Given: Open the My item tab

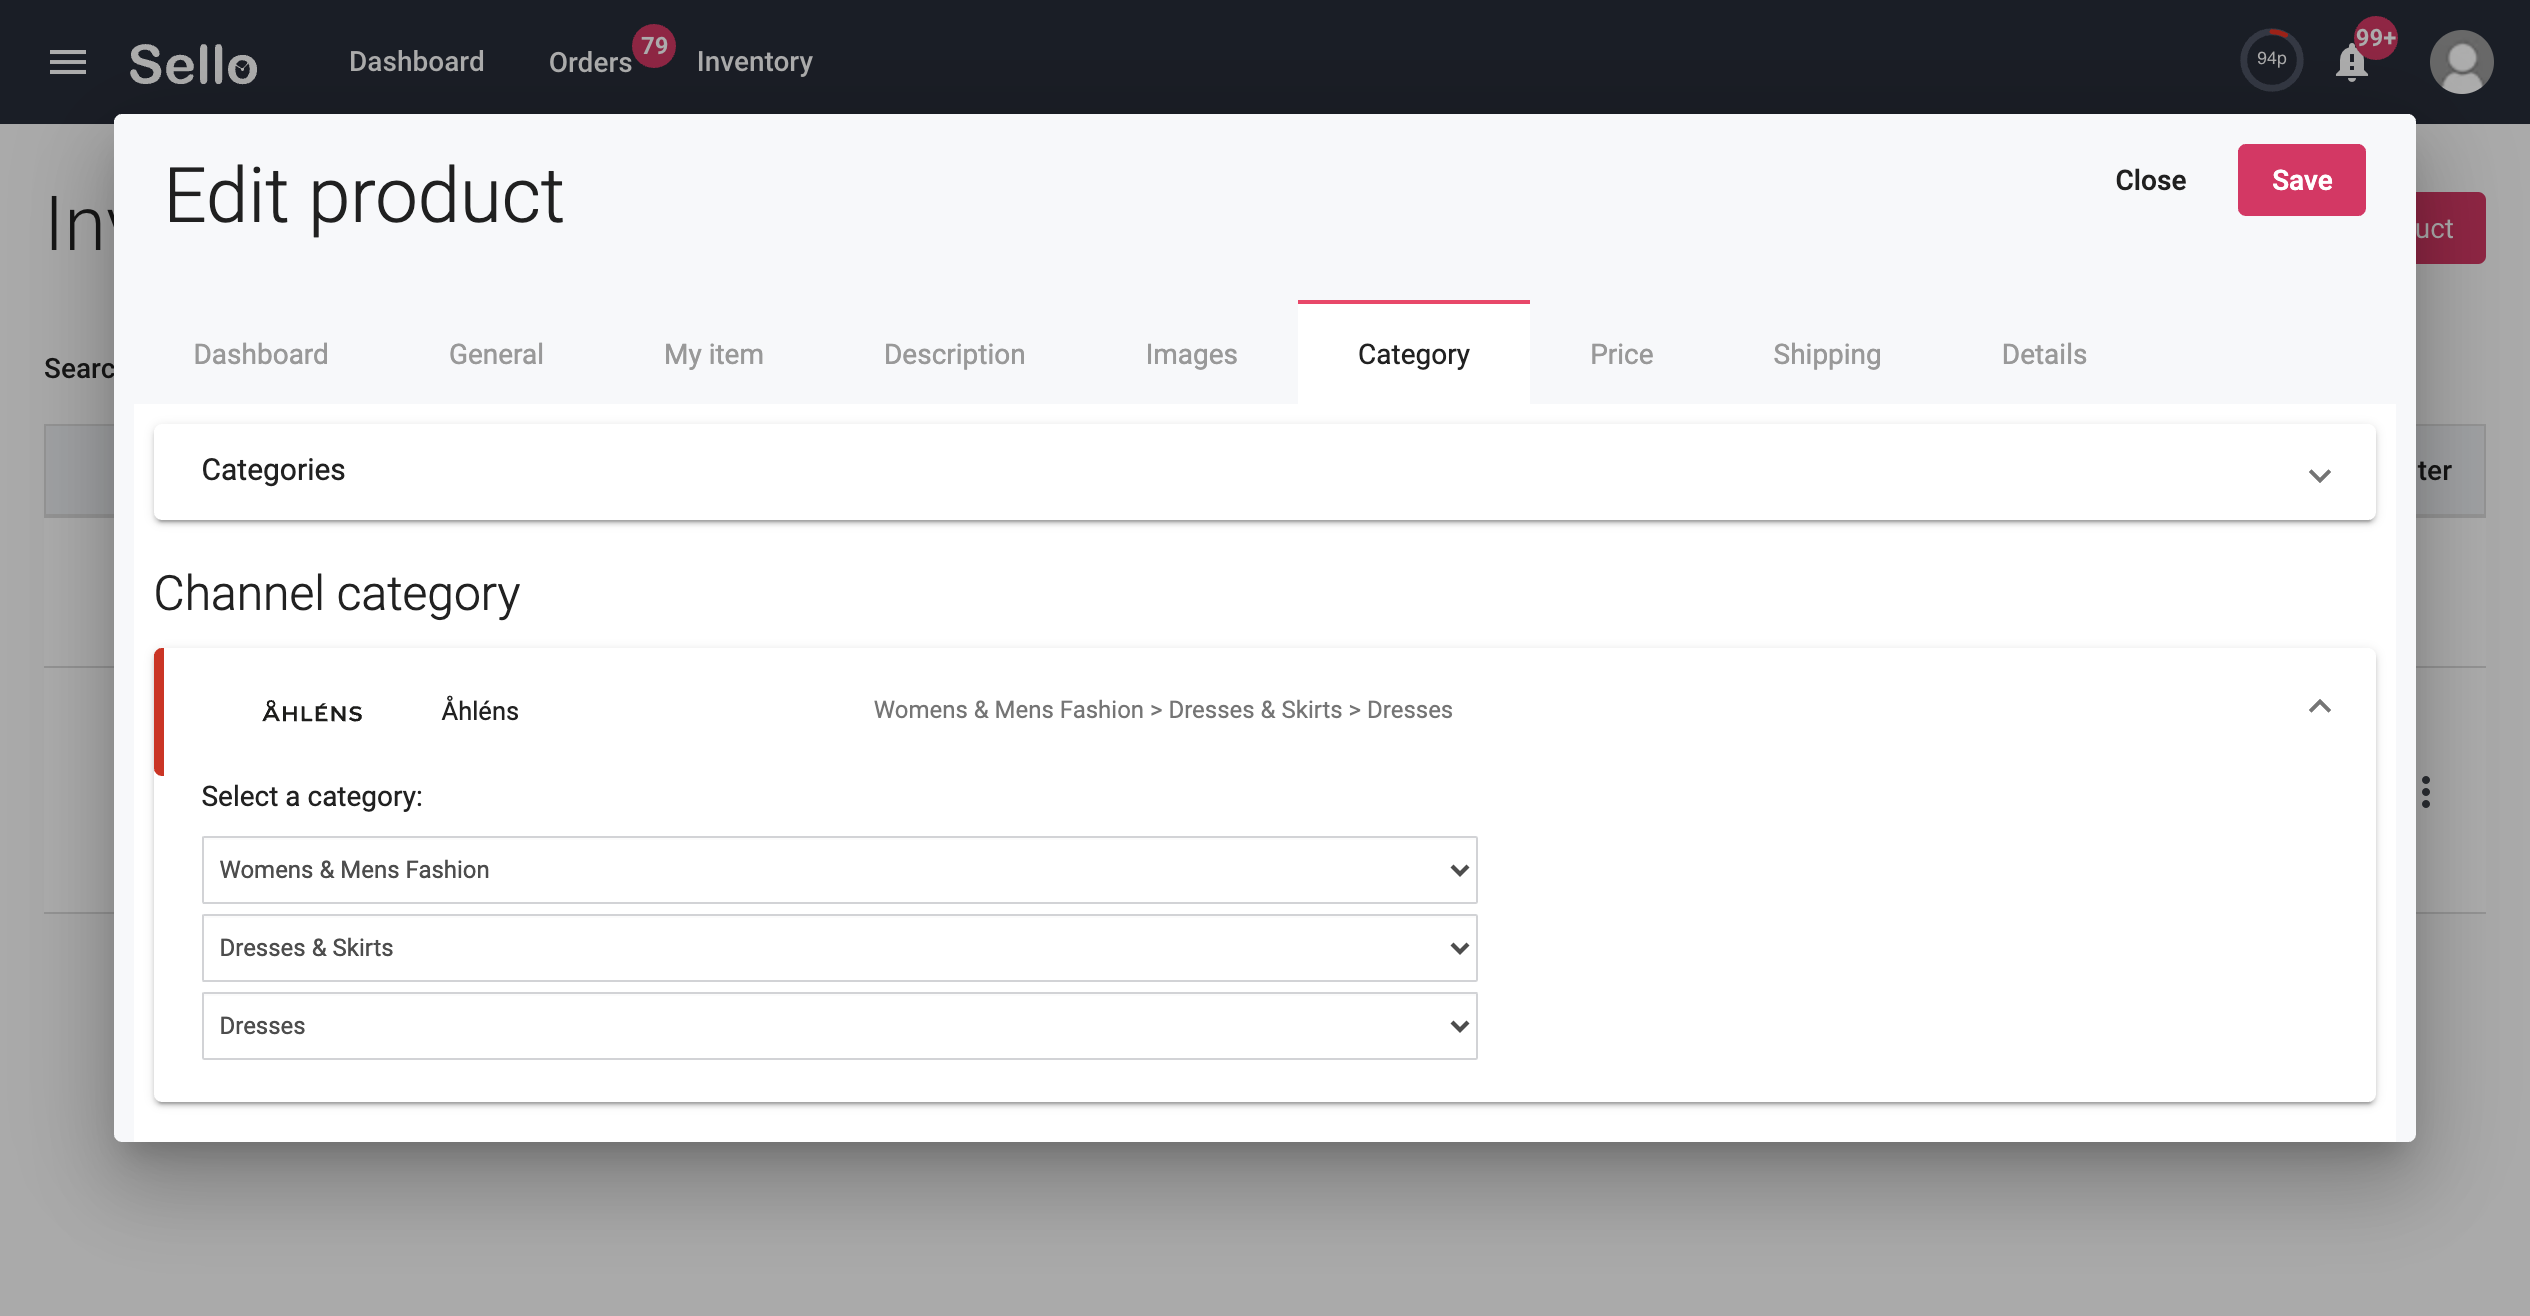Looking at the screenshot, I should (x=714, y=354).
